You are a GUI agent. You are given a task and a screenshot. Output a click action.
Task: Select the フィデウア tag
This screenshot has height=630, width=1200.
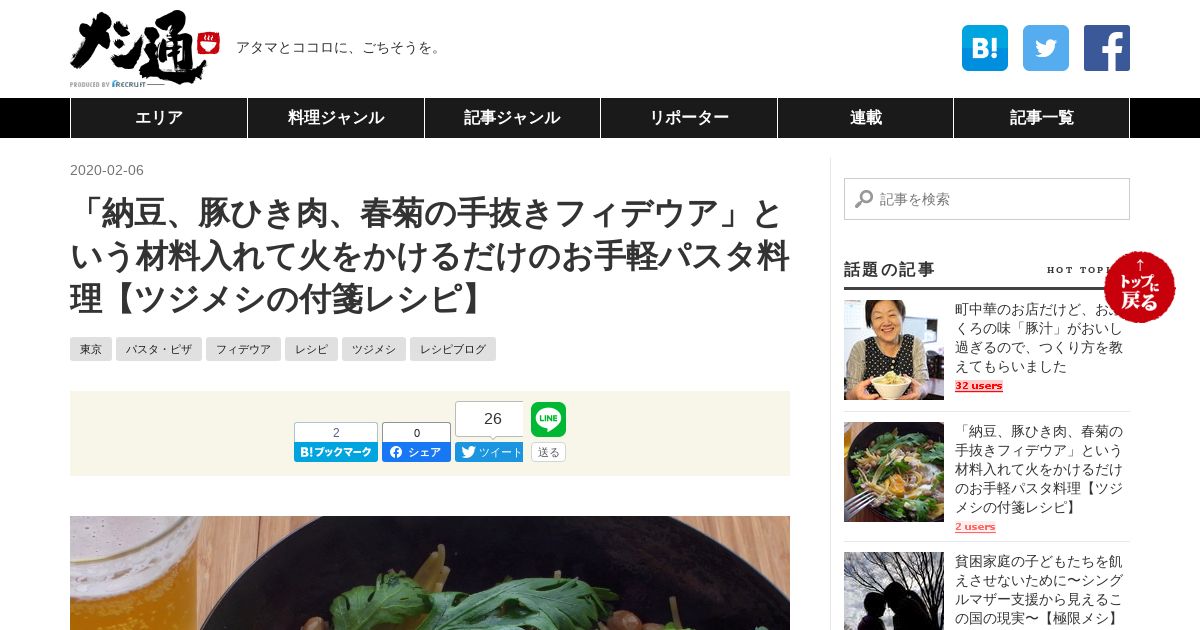click(243, 349)
